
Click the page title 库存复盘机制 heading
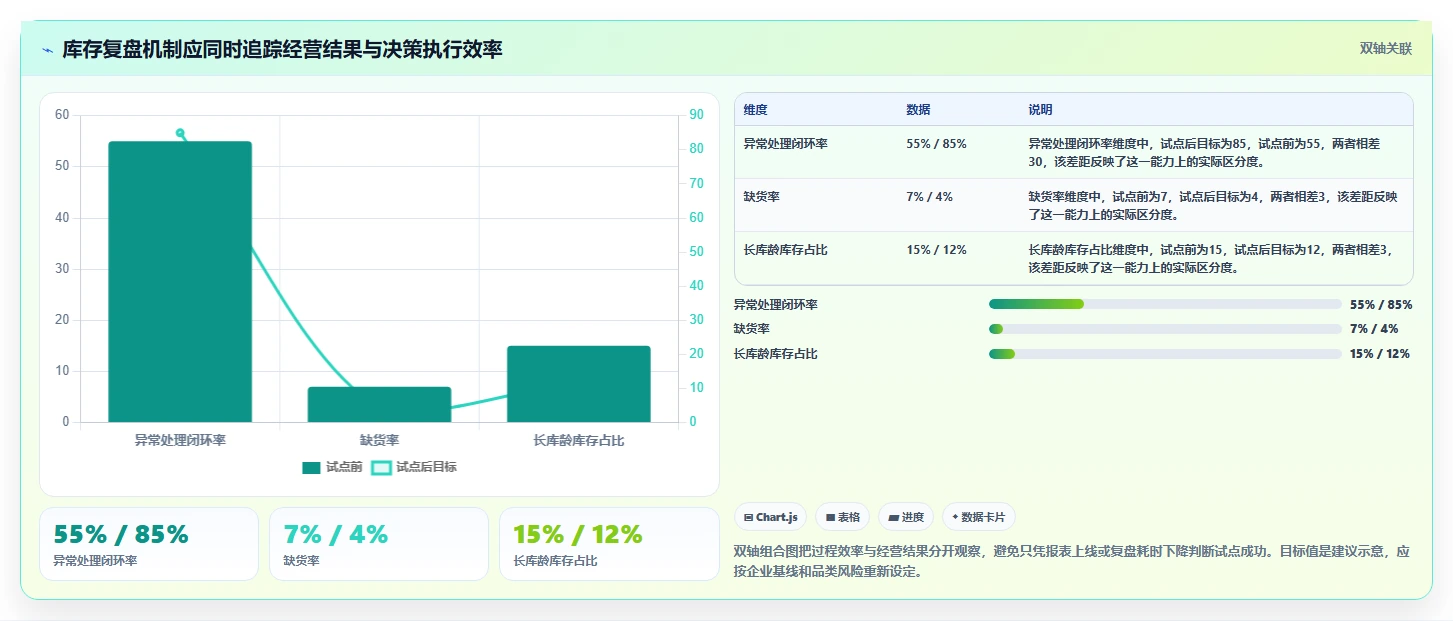pos(282,49)
